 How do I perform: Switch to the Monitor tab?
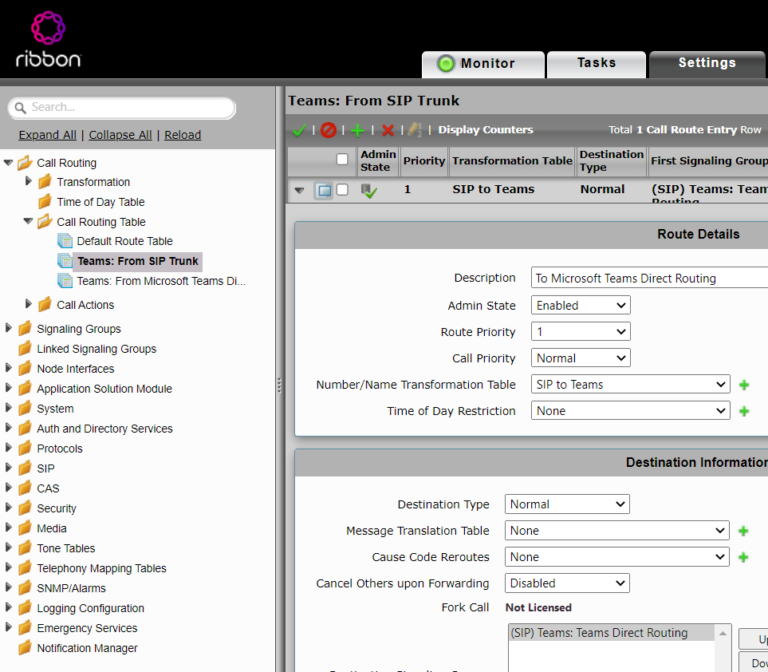point(483,64)
